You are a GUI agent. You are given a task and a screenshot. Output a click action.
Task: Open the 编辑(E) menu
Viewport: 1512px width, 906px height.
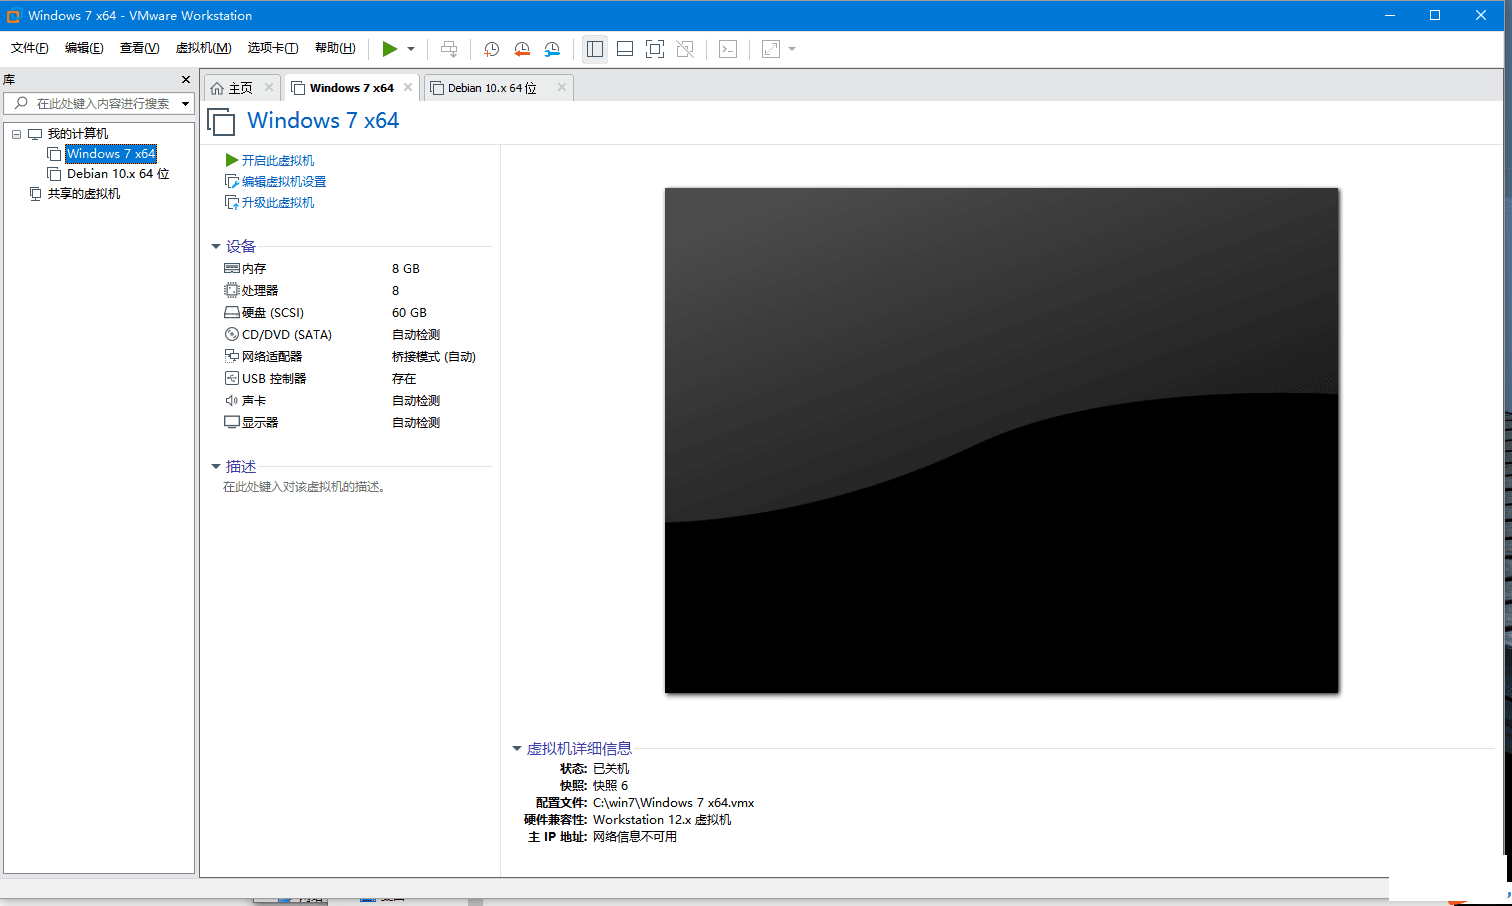[84, 48]
